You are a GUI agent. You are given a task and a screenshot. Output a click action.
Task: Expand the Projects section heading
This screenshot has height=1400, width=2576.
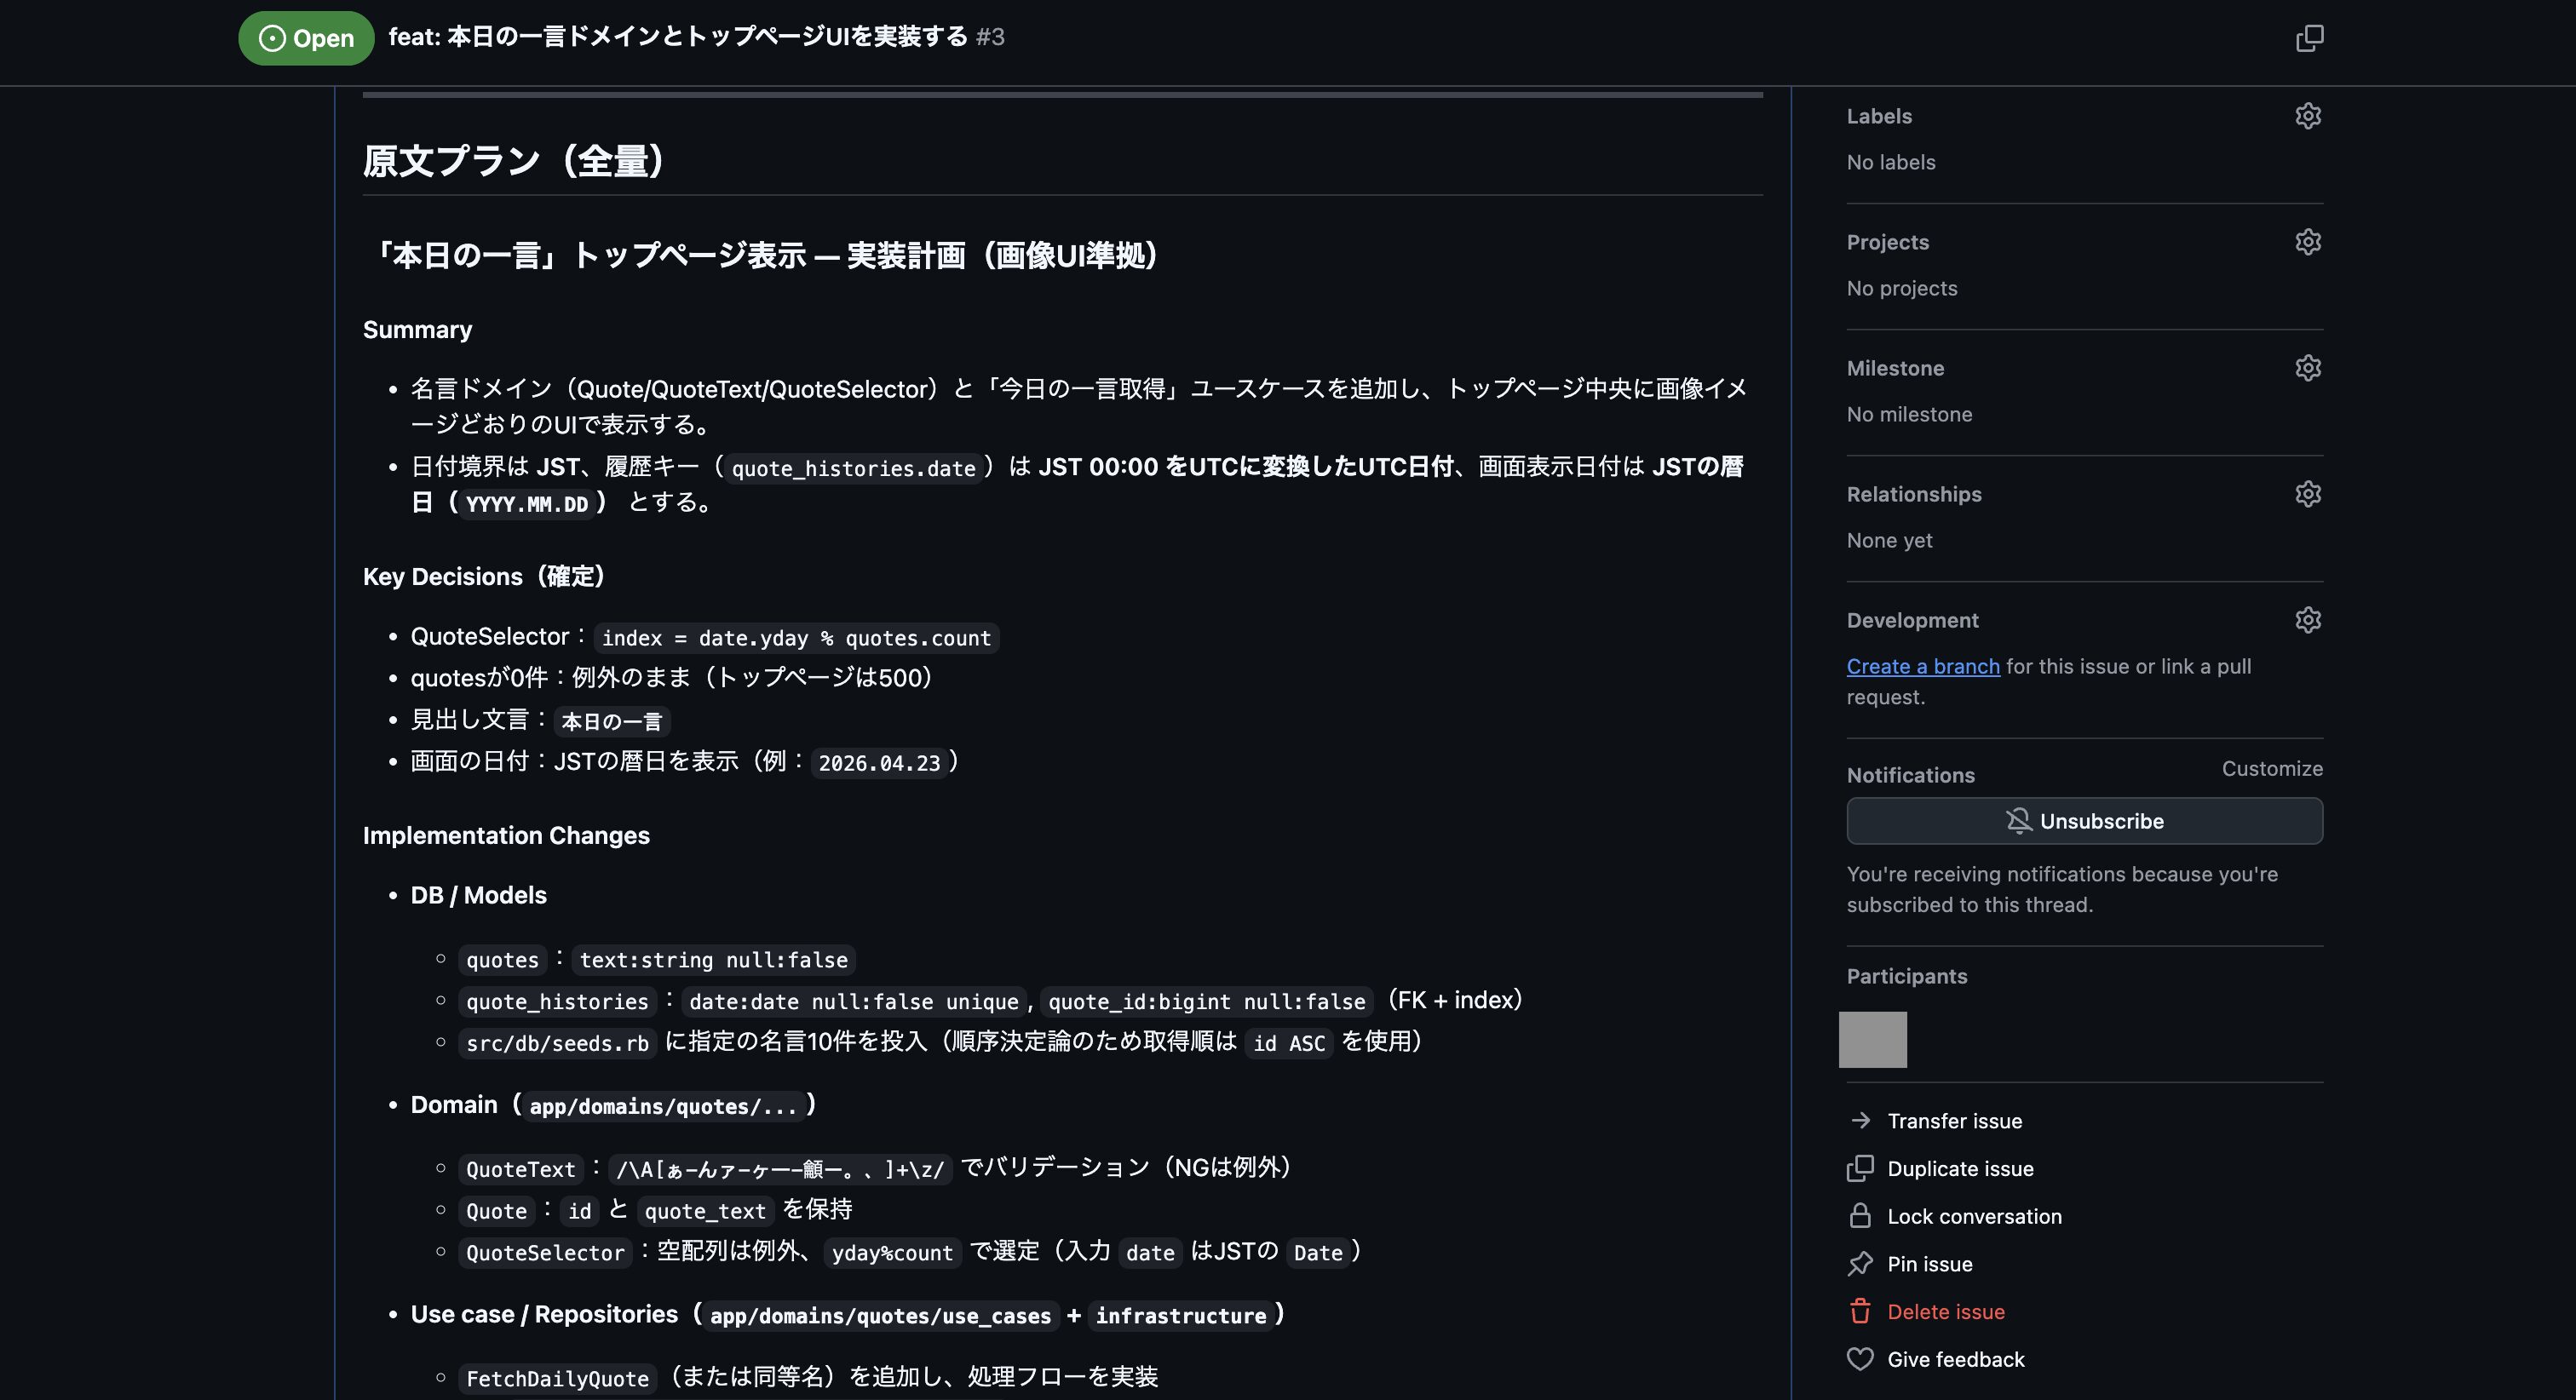point(1887,242)
